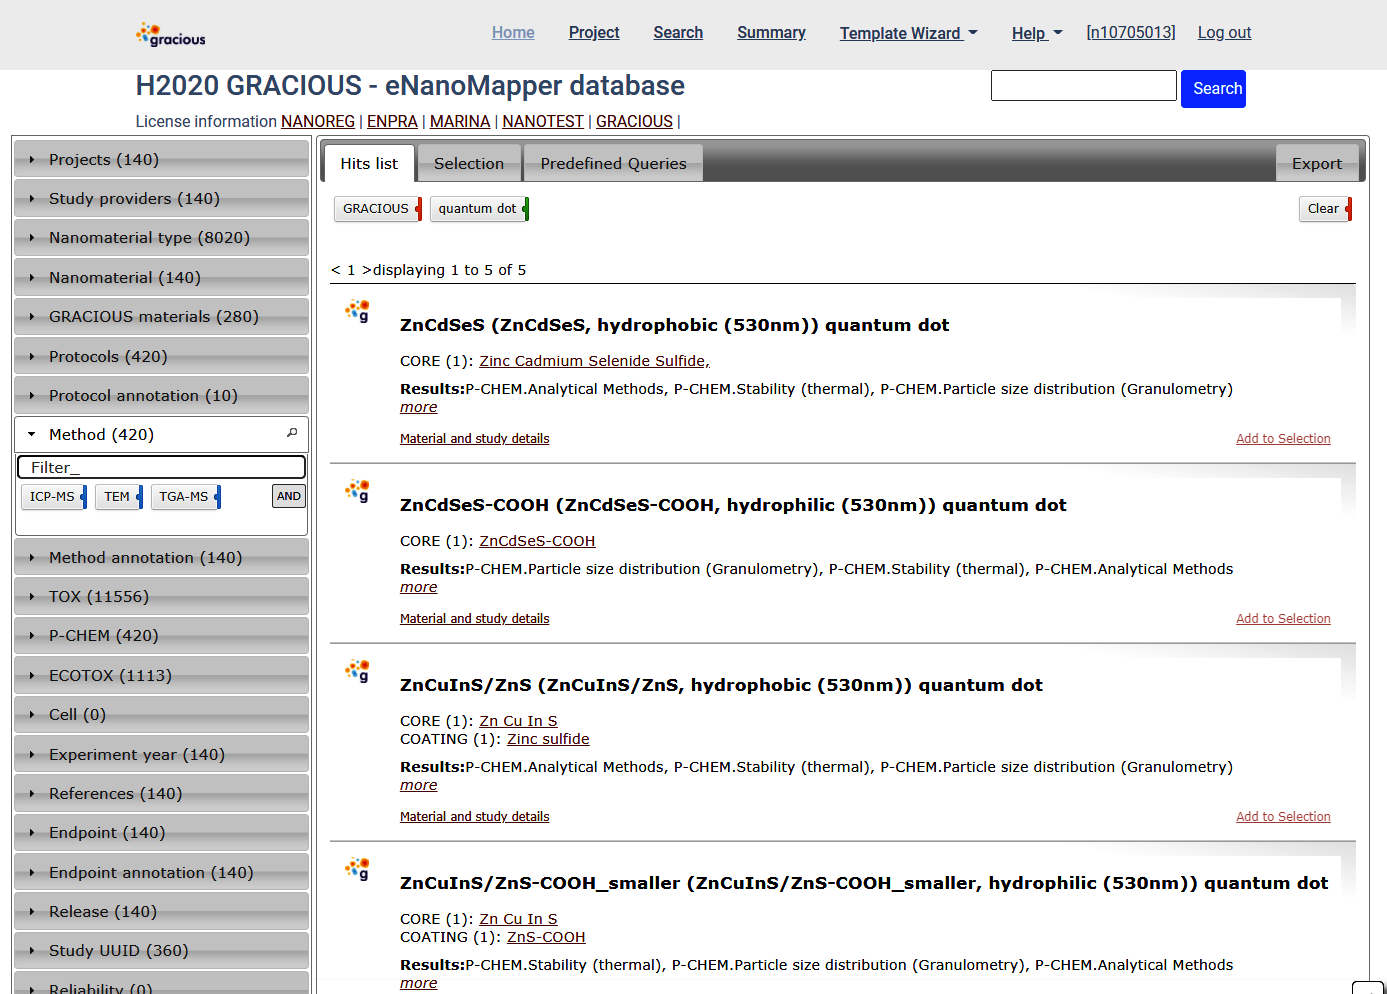Click the logo icon beside ZnCuInS/ZnS-COOH_smaller result
The width and height of the screenshot is (1387, 994).
(358, 869)
